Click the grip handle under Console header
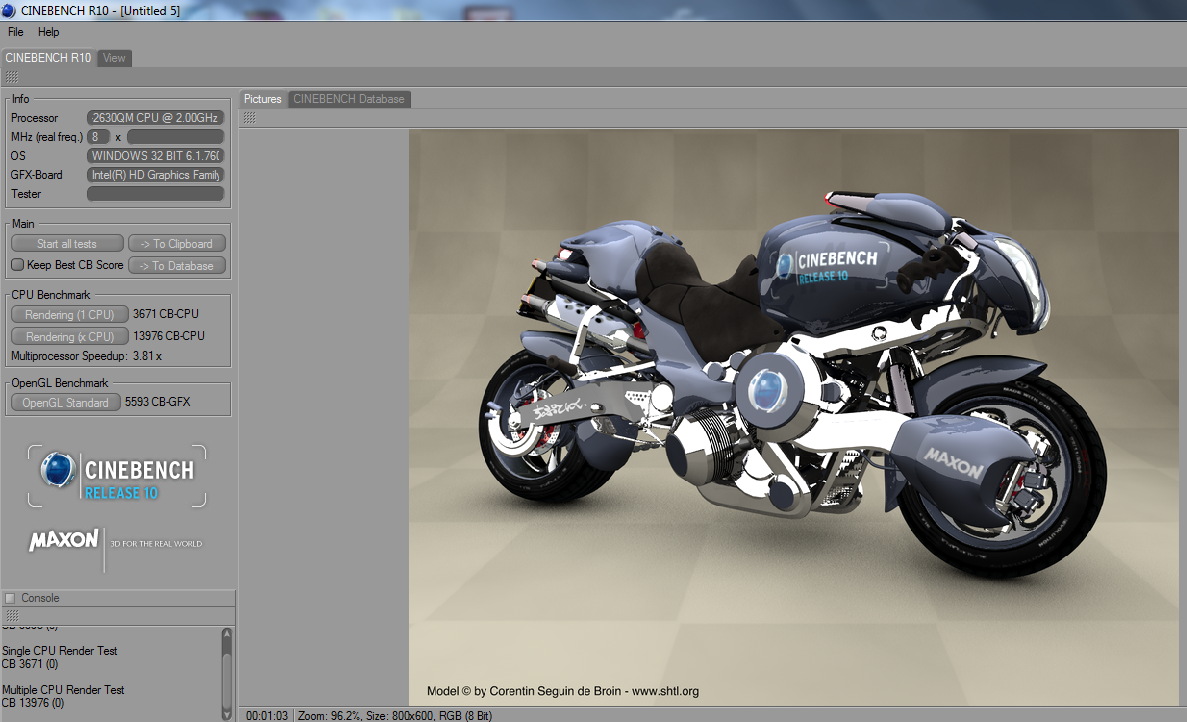This screenshot has width=1187, height=722. (12, 616)
